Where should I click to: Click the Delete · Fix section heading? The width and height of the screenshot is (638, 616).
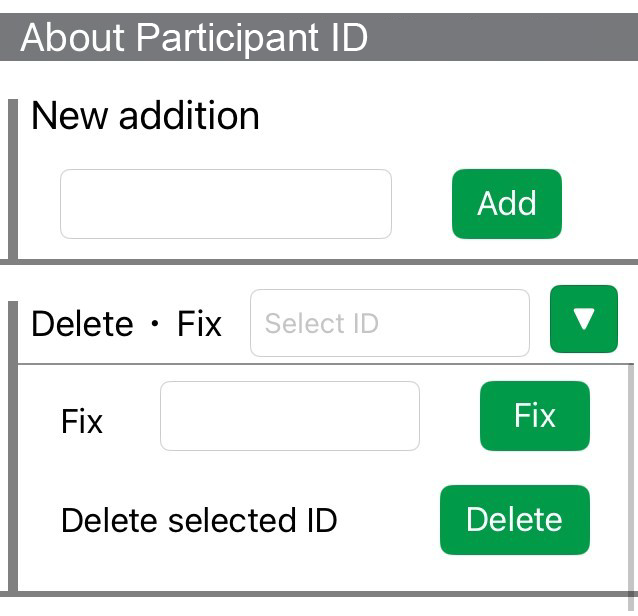pyautogui.click(x=126, y=324)
